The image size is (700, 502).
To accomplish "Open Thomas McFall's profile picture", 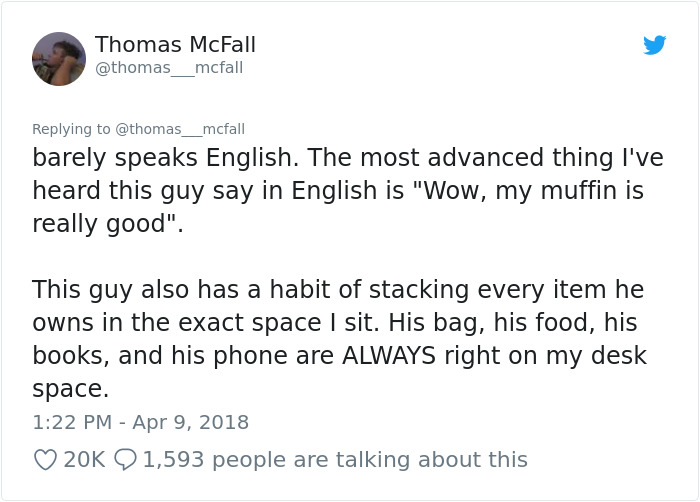I will (59, 58).
